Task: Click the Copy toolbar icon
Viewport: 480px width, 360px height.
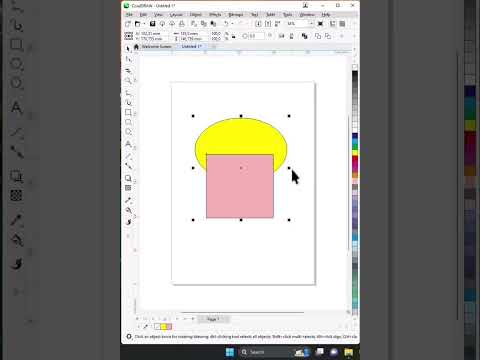Action: [x=204, y=24]
